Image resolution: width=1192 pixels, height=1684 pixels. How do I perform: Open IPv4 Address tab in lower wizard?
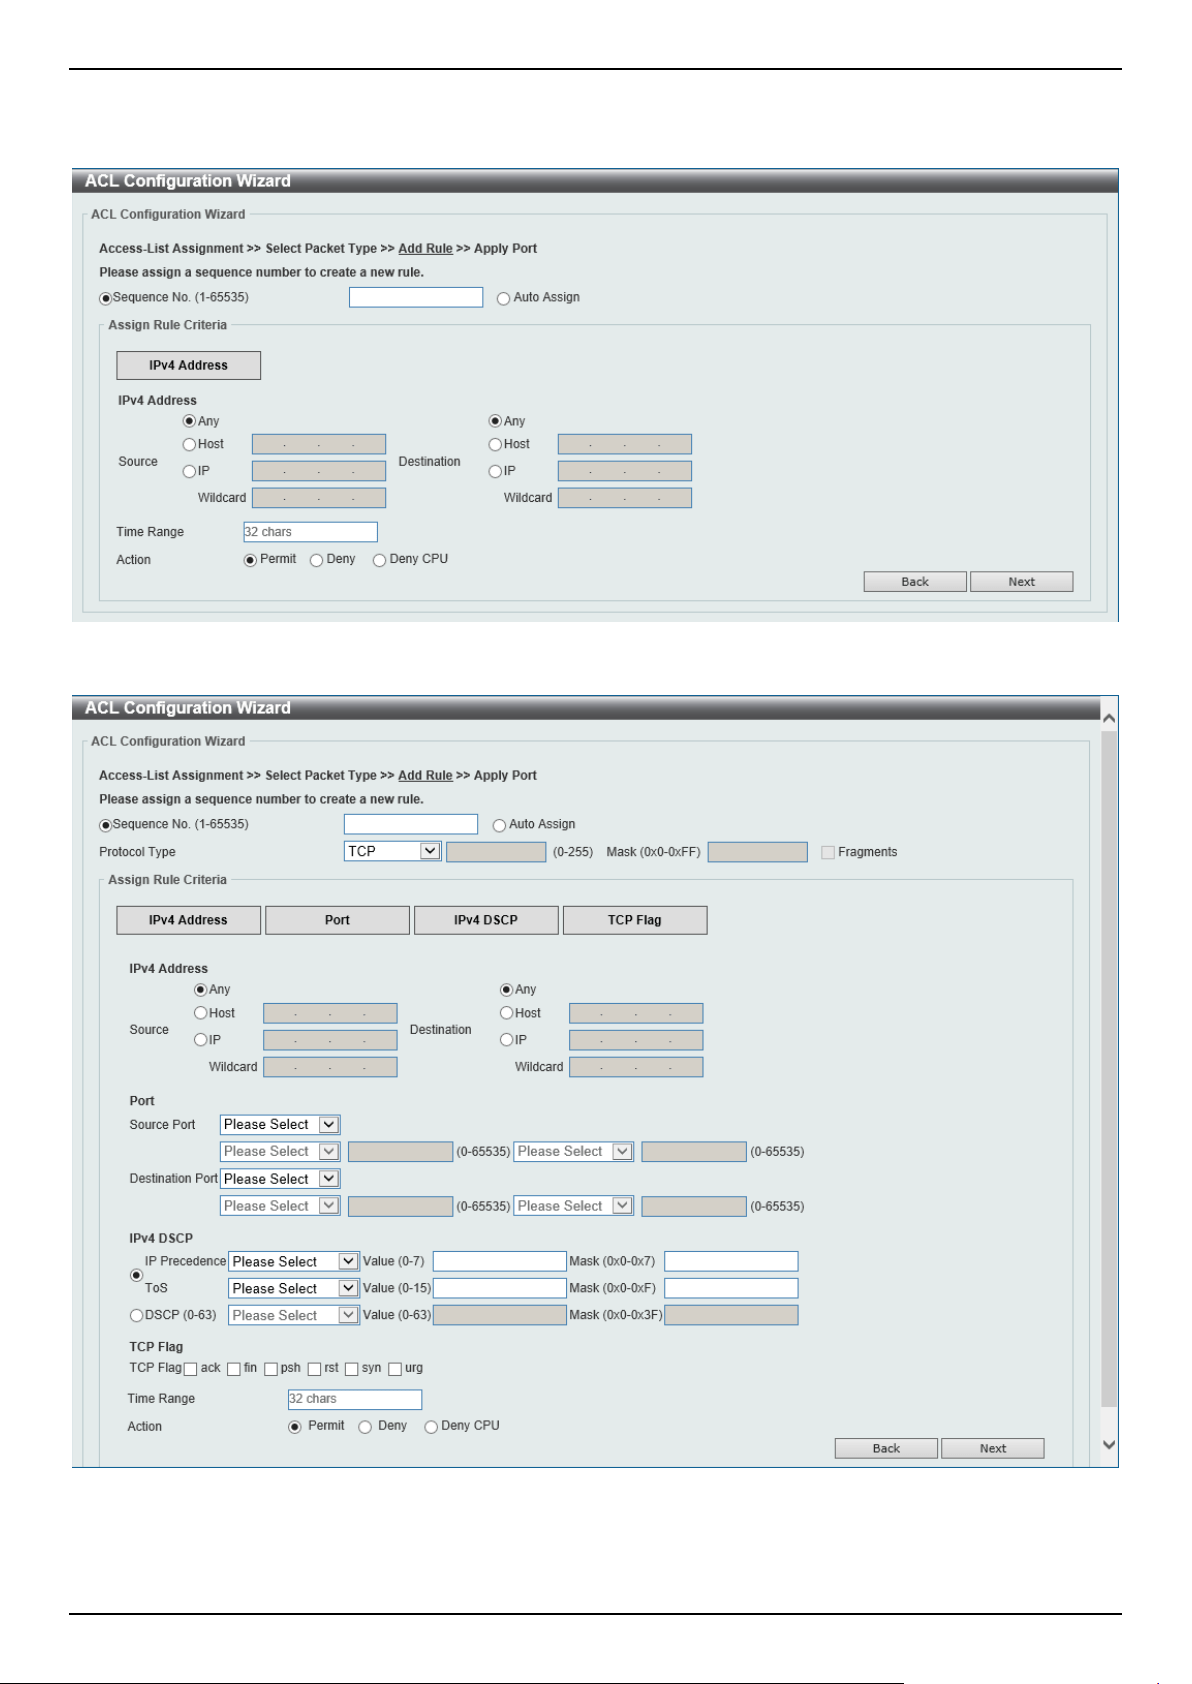tap(188, 920)
